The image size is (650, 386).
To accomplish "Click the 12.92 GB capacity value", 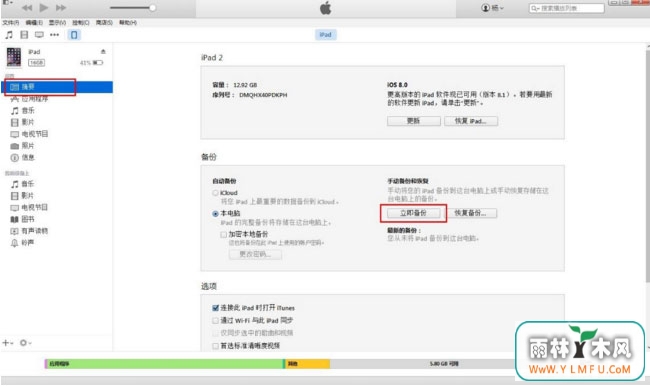I will [245, 85].
